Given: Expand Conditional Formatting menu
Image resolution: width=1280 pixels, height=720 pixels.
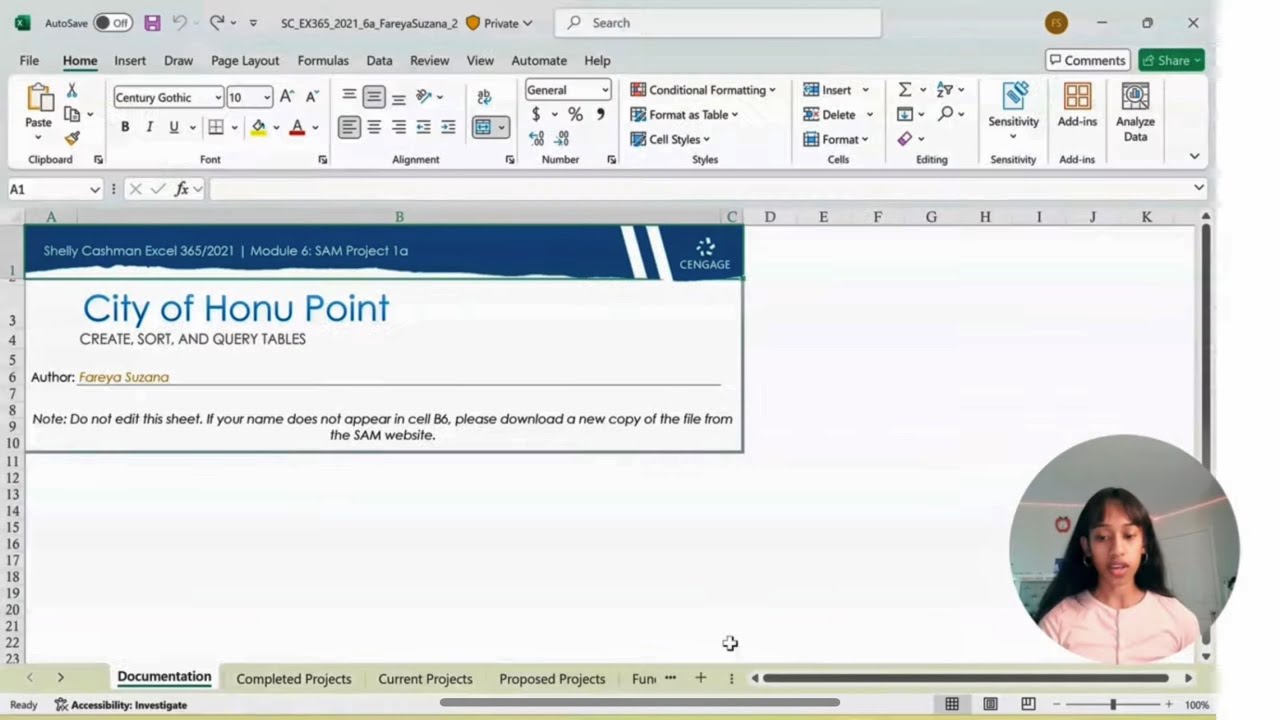Looking at the screenshot, I should tap(703, 90).
